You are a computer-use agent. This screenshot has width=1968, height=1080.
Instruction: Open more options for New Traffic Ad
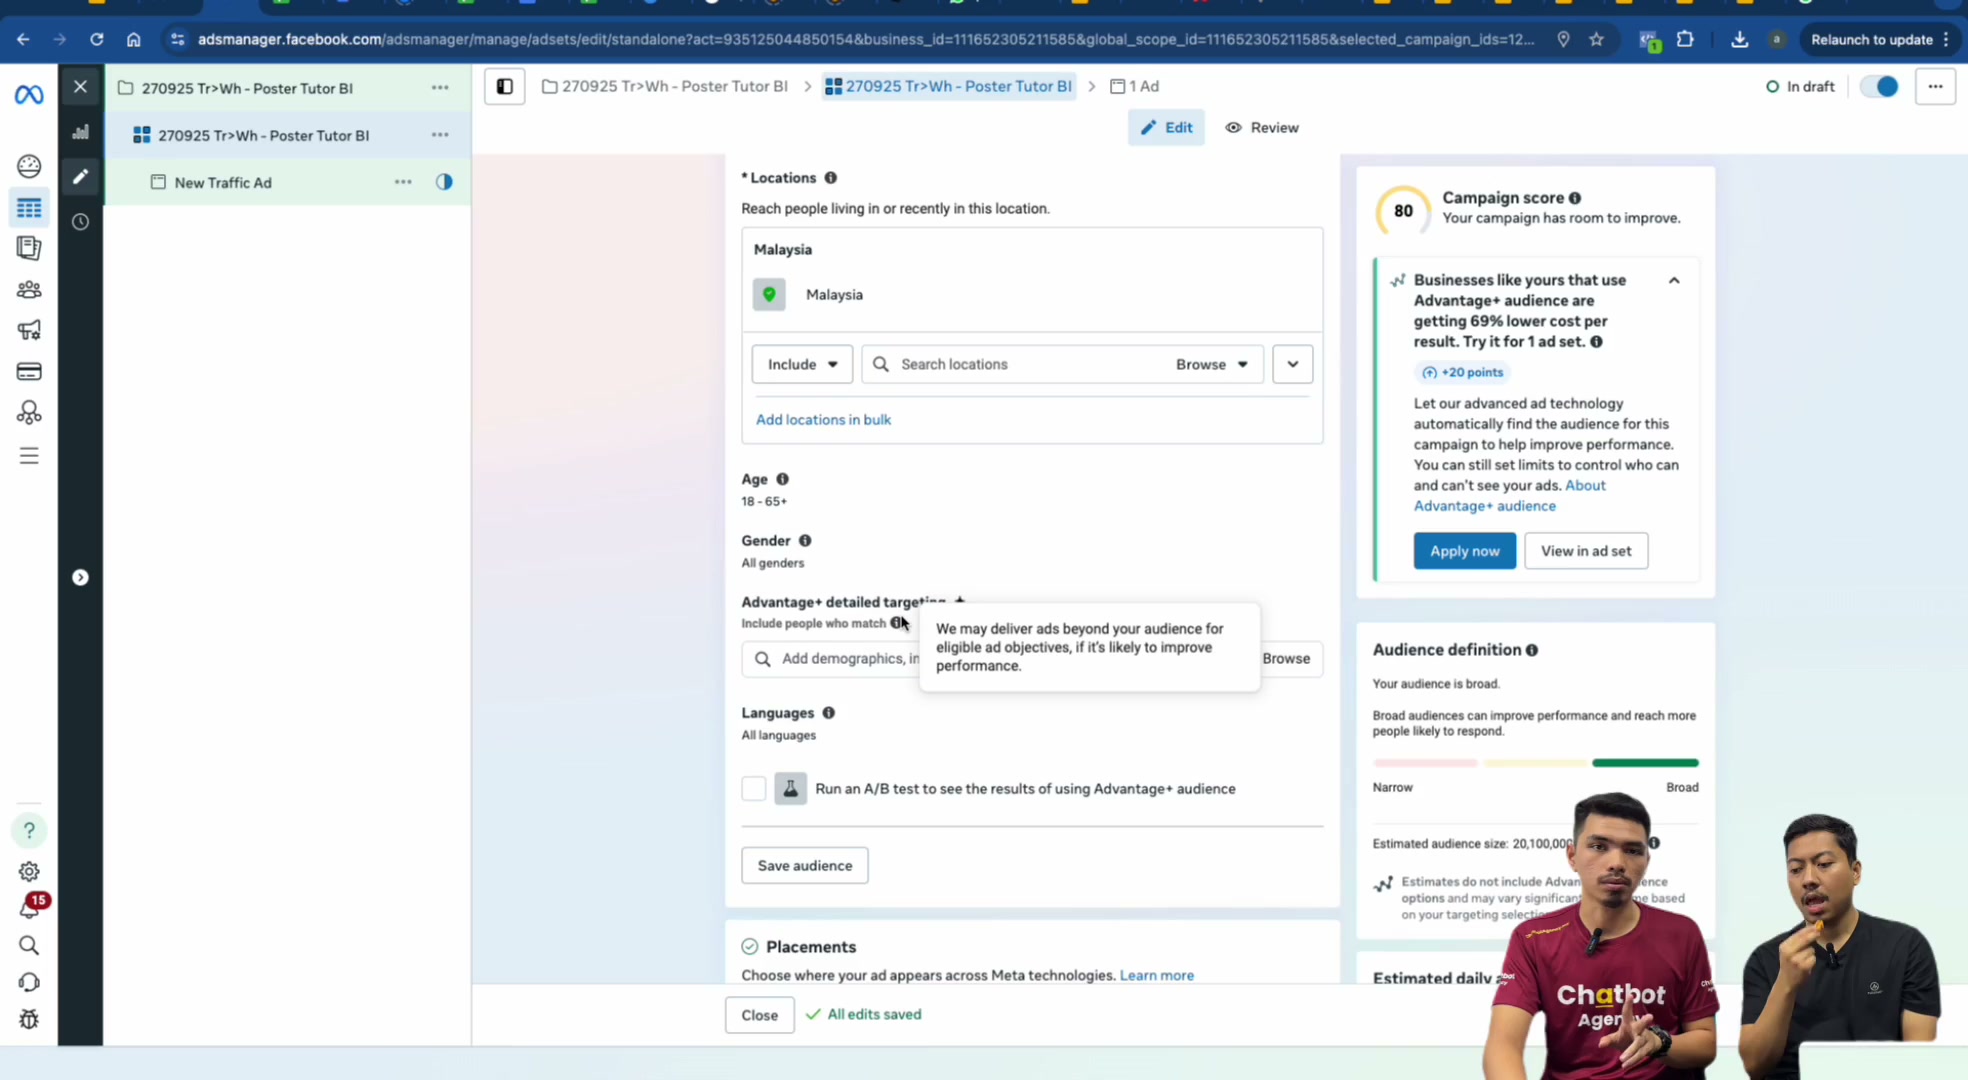click(403, 182)
